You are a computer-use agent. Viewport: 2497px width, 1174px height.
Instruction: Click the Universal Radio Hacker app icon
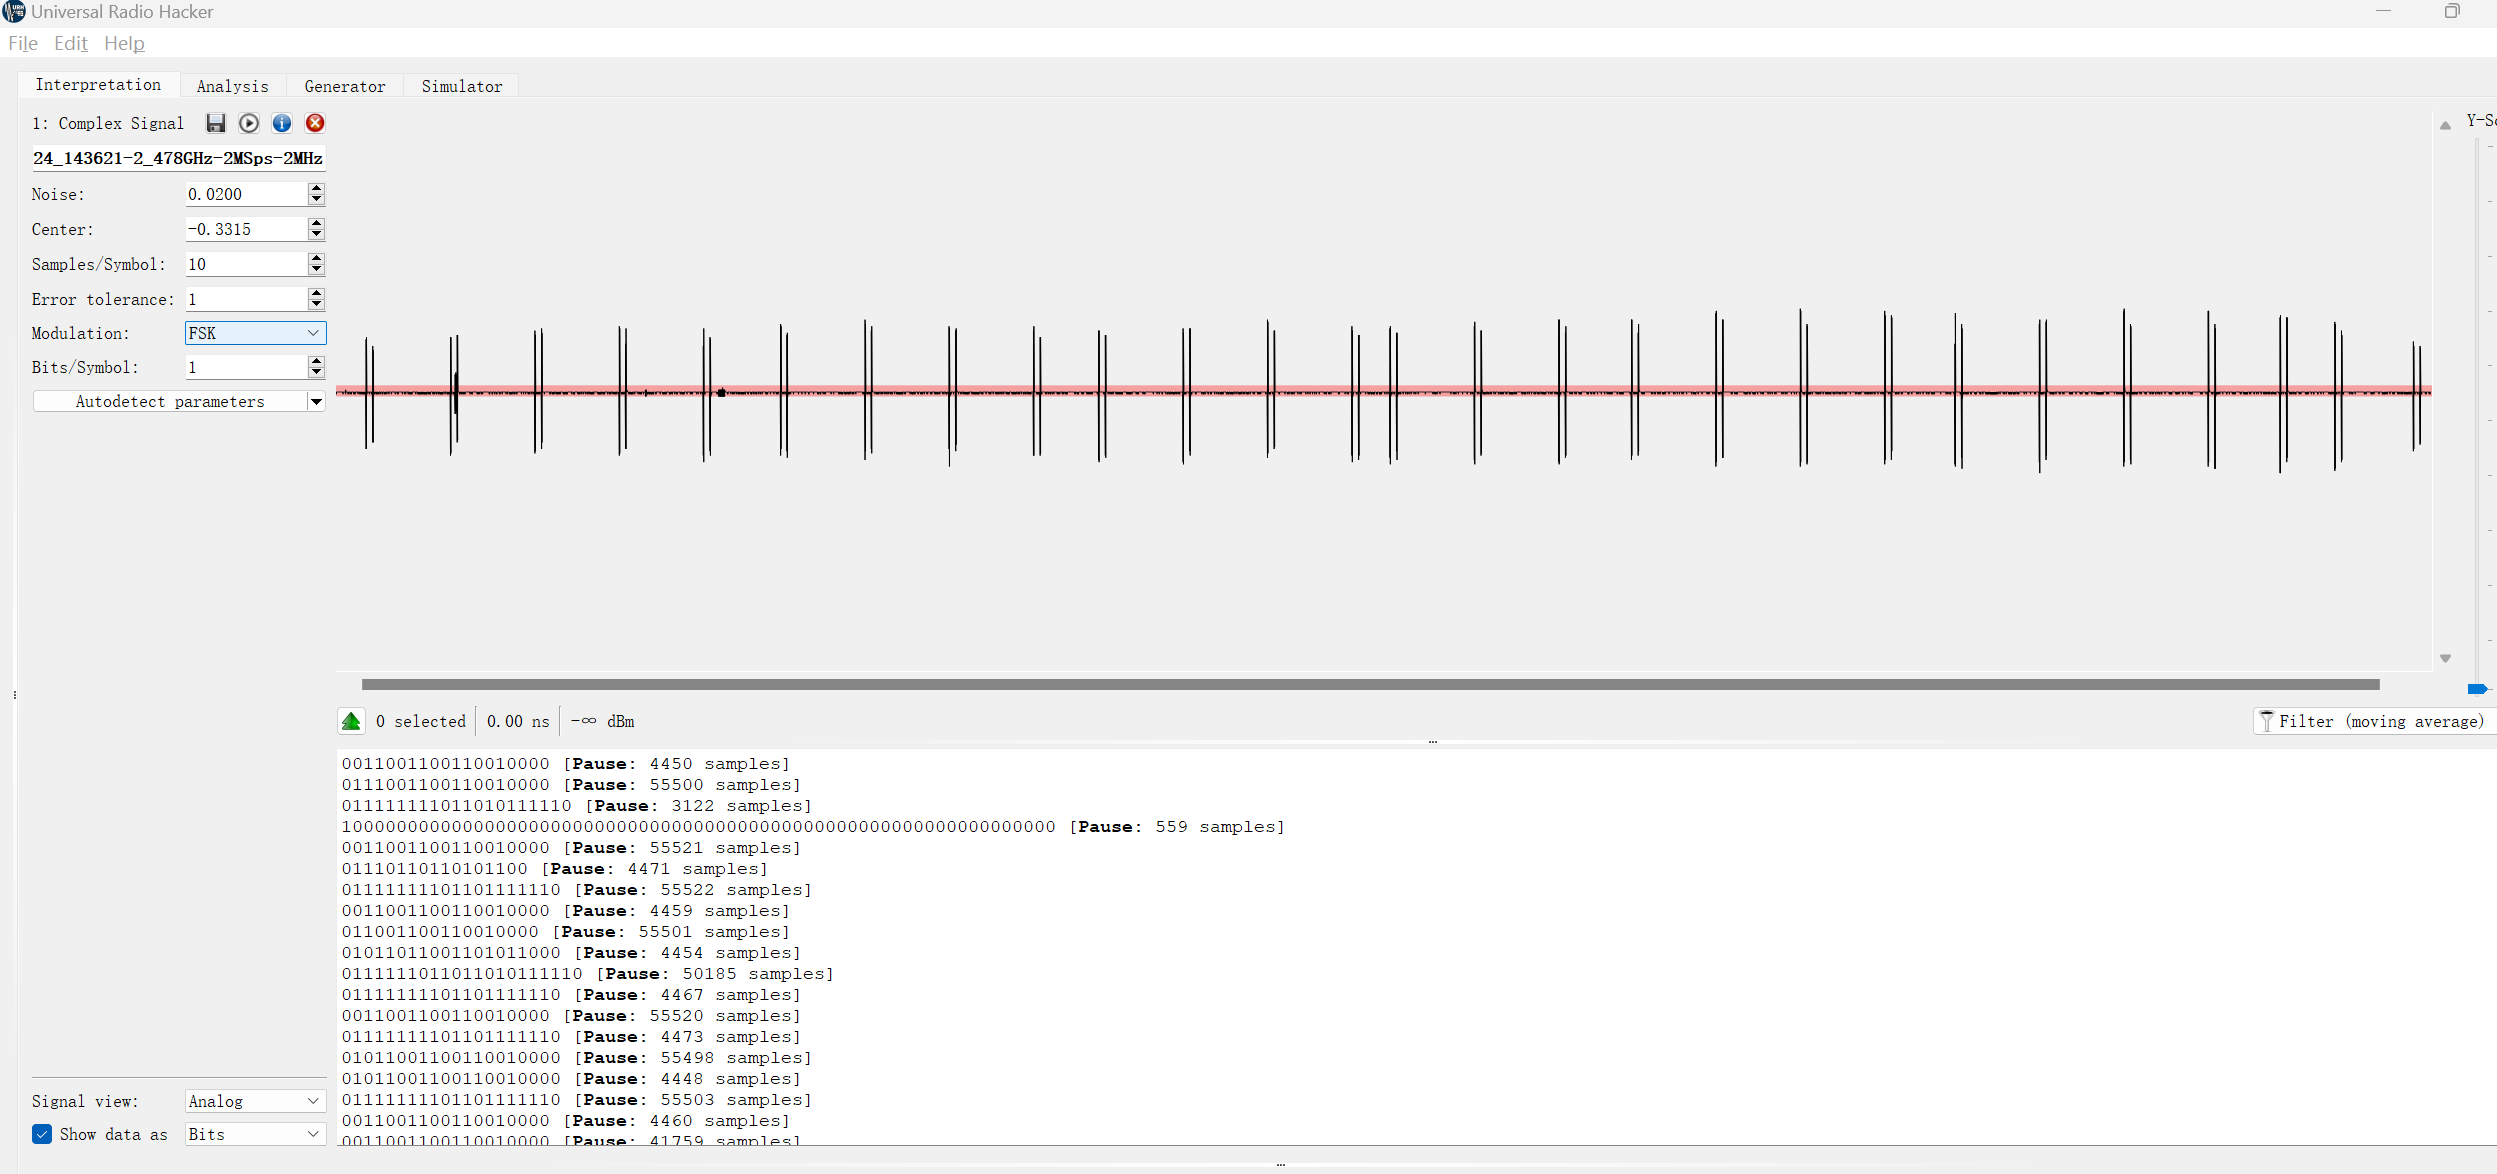point(13,12)
